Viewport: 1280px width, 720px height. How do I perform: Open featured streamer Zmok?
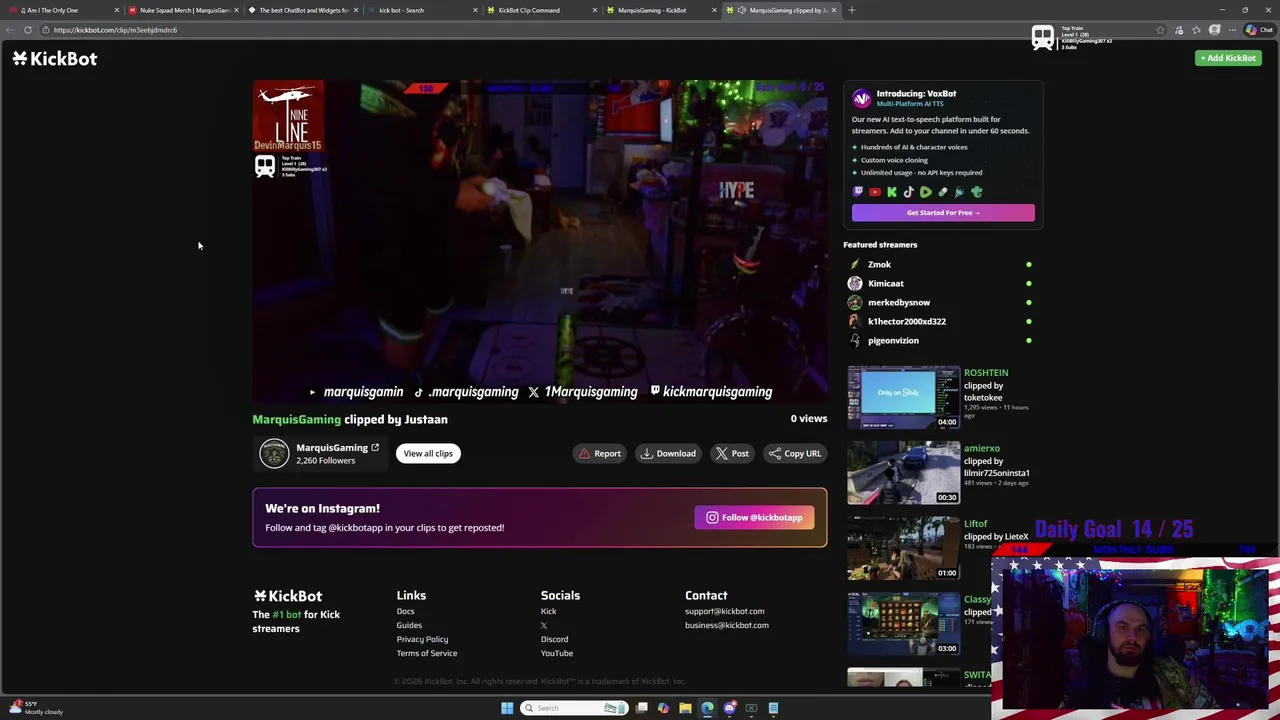[879, 264]
